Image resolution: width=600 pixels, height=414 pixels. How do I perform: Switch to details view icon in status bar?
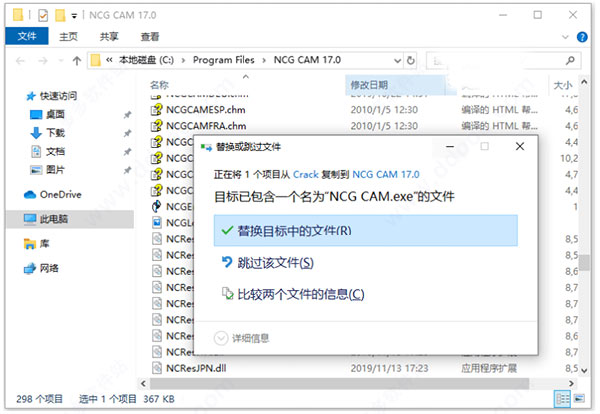coord(562,399)
